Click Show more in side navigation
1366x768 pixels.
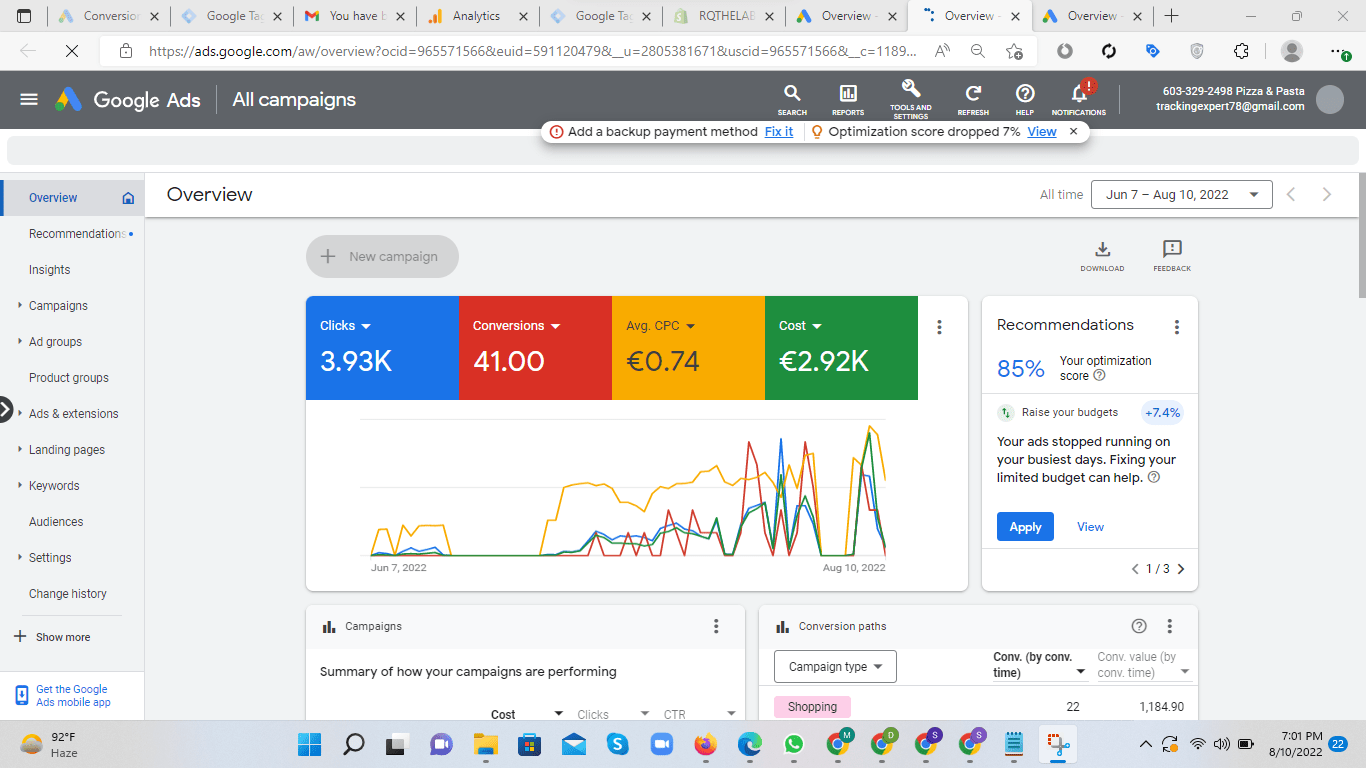click(x=52, y=637)
